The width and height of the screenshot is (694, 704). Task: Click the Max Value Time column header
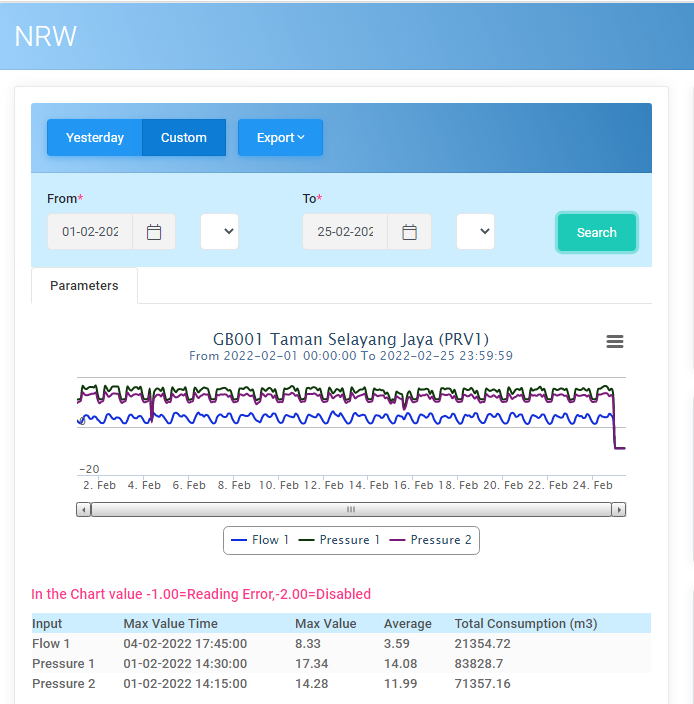pyautogui.click(x=170, y=624)
